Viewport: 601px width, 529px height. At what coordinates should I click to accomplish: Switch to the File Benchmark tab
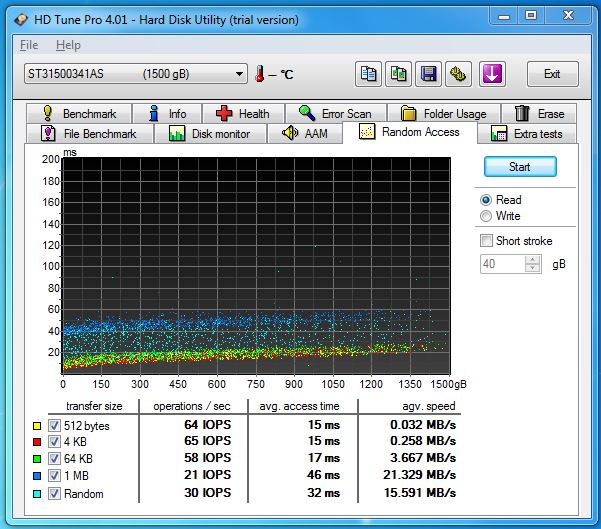coord(90,133)
